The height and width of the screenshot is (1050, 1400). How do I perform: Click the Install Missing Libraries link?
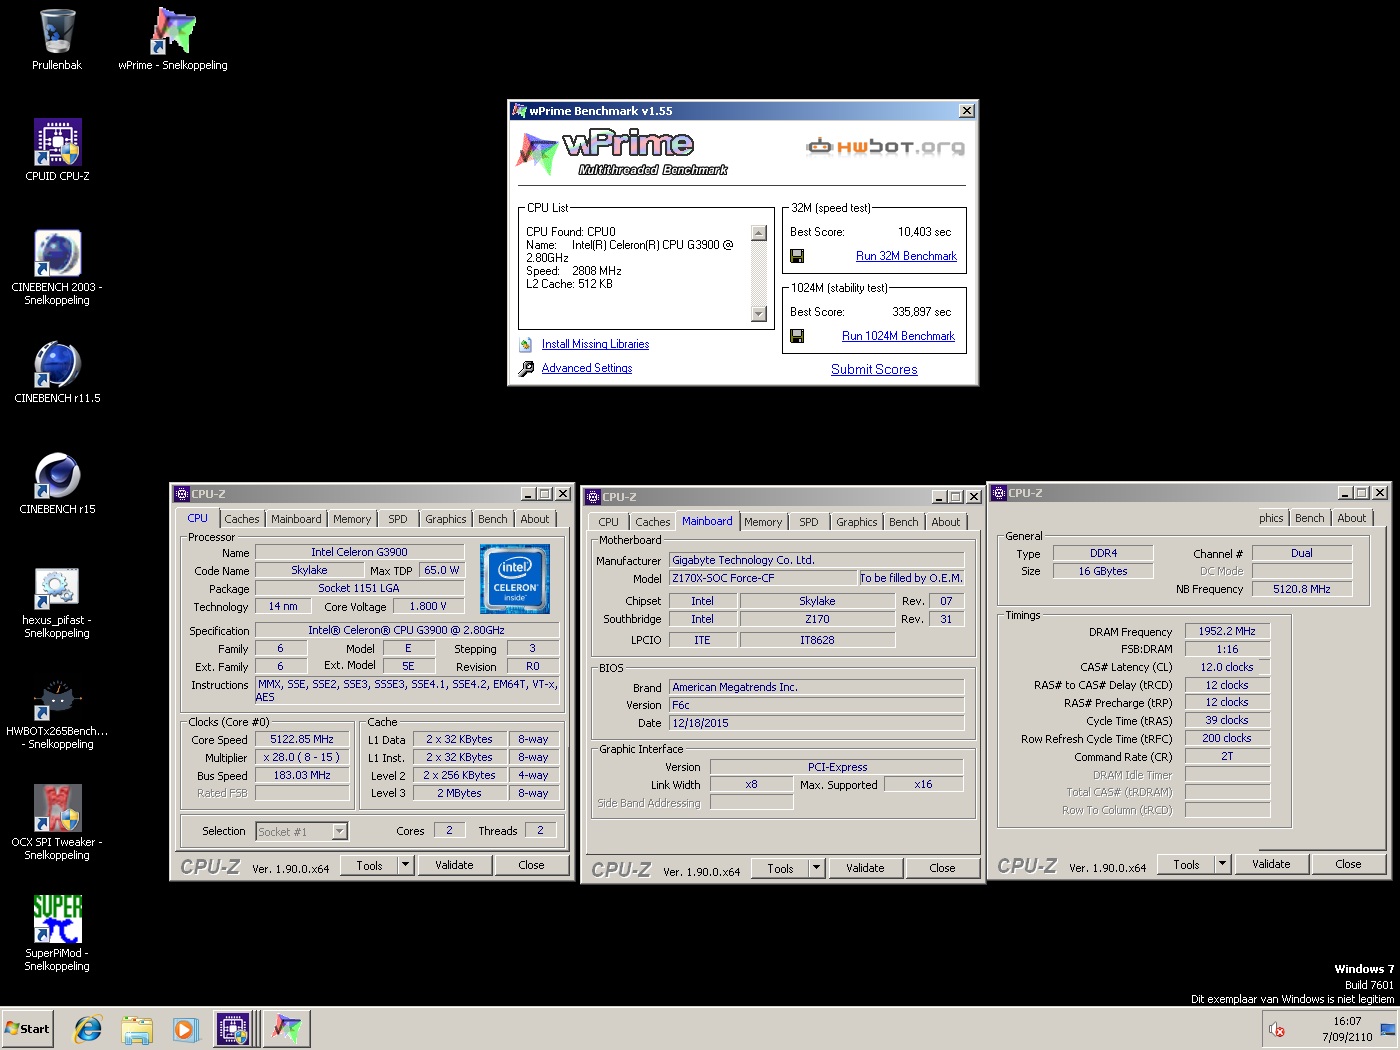(x=595, y=344)
